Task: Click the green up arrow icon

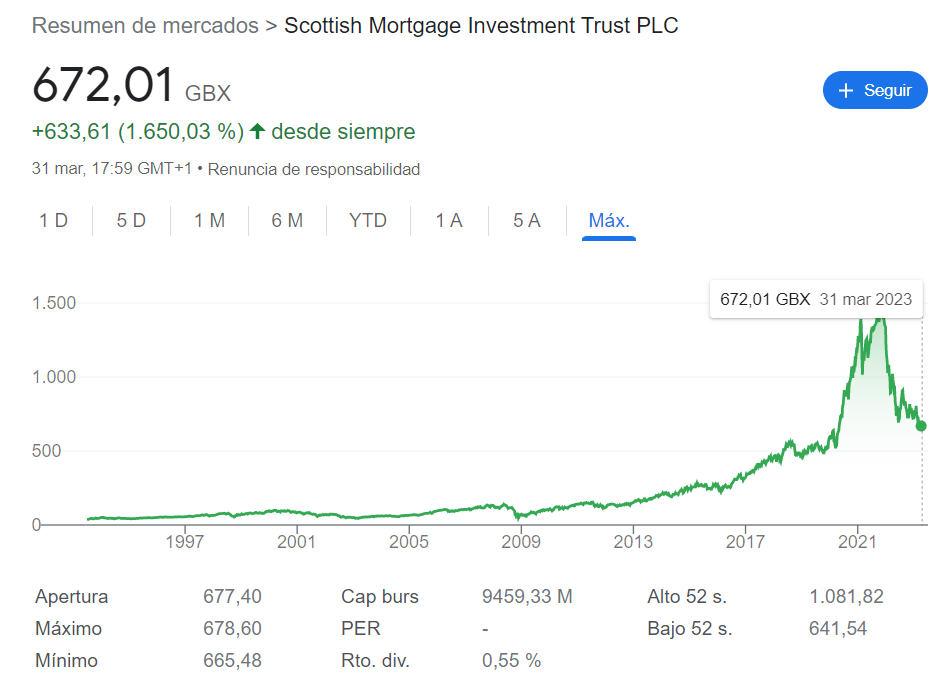Action: (257, 131)
